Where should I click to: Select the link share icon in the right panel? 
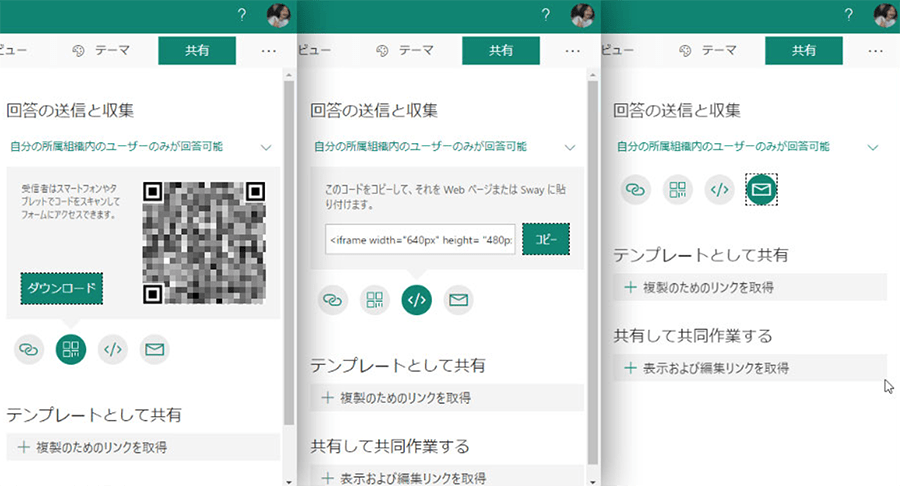tap(635, 190)
